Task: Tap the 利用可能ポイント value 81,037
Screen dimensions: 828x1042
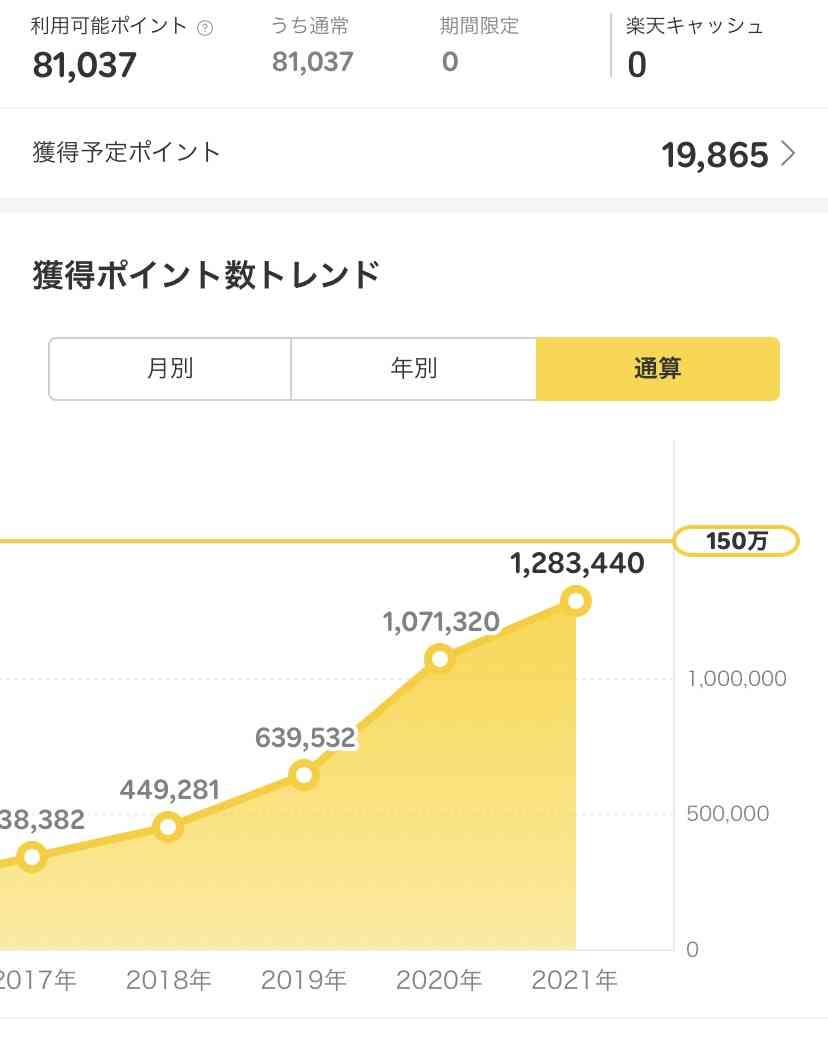Action: (84, 65)
